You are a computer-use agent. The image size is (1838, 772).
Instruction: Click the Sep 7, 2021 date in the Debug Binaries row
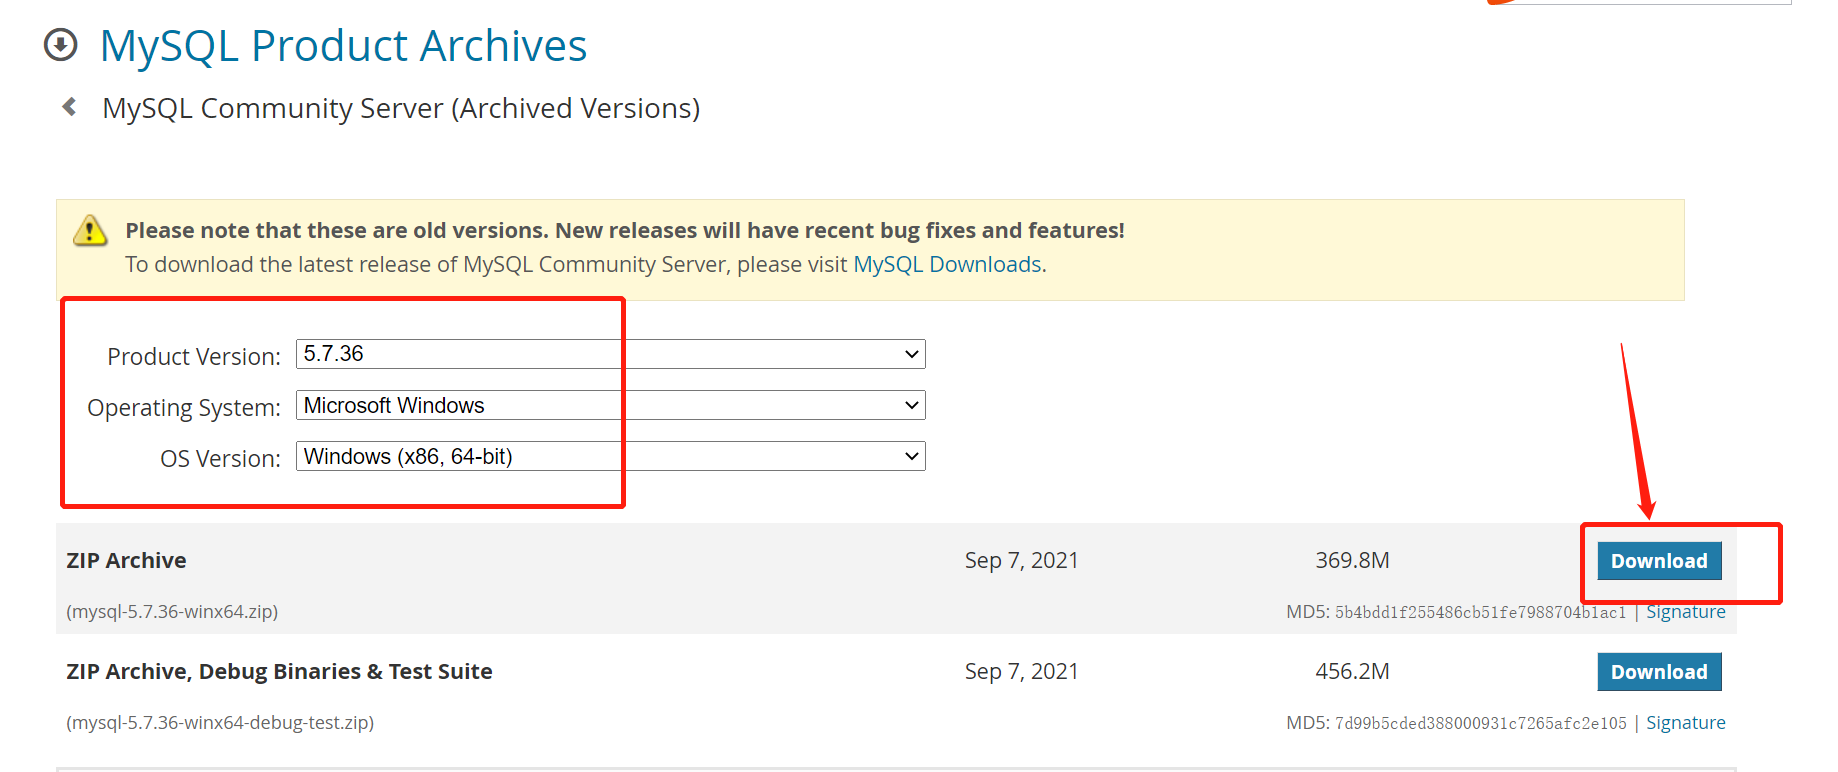[1021, 671]
